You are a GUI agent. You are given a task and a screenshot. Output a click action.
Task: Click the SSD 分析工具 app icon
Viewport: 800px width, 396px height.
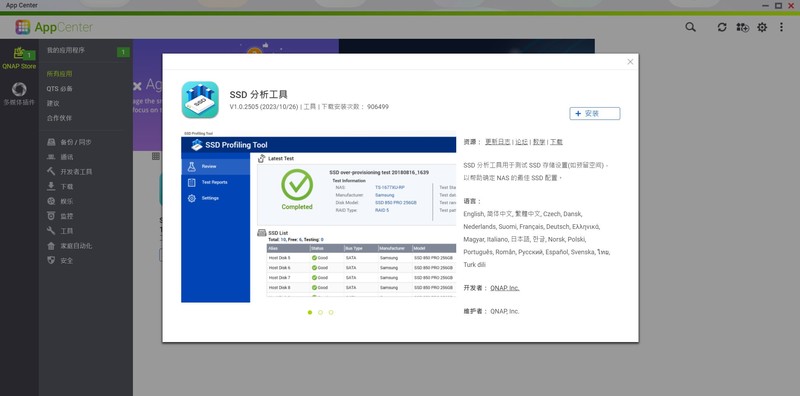click(200, 100)
